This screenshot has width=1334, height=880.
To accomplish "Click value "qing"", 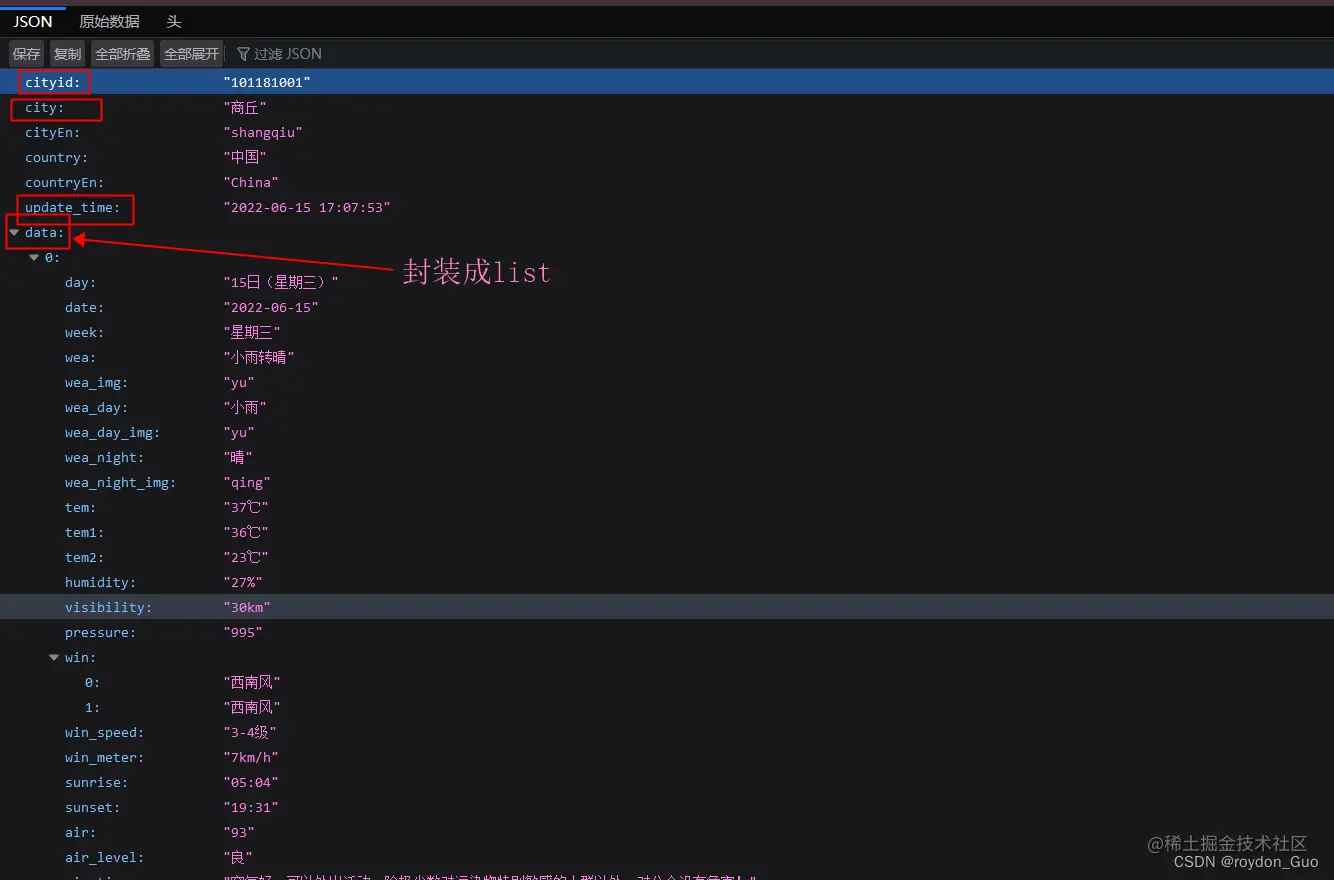I will point(247,482).
